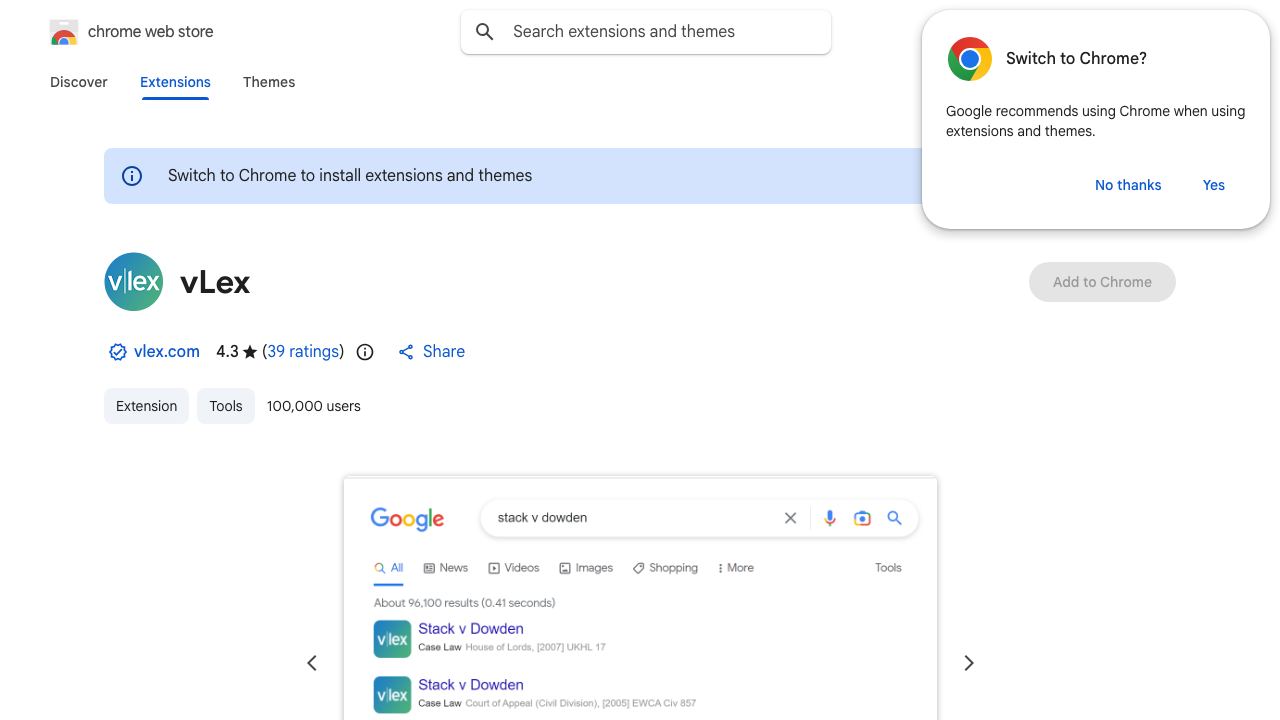Click the Add to Chrome button

pos(1102,282)
